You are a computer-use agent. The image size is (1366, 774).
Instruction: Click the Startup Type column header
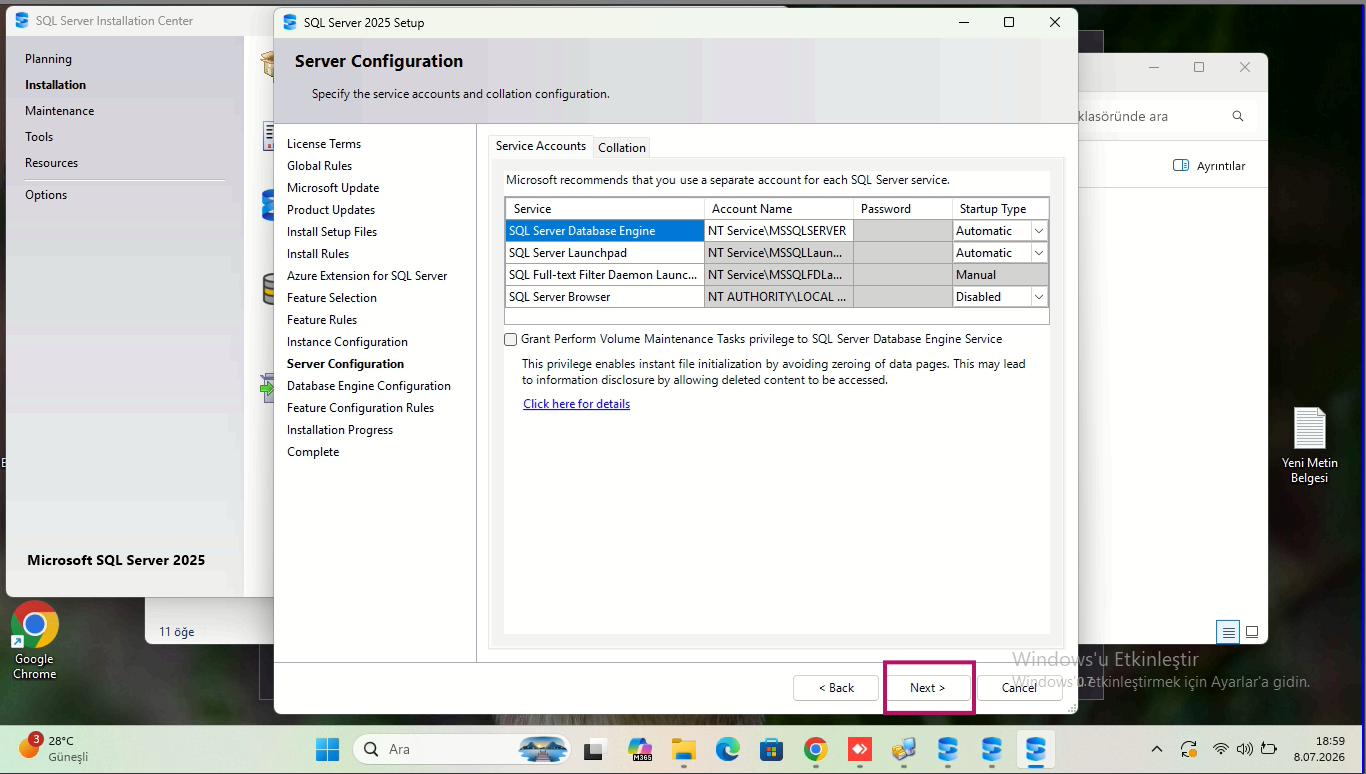pos(1001,209)
